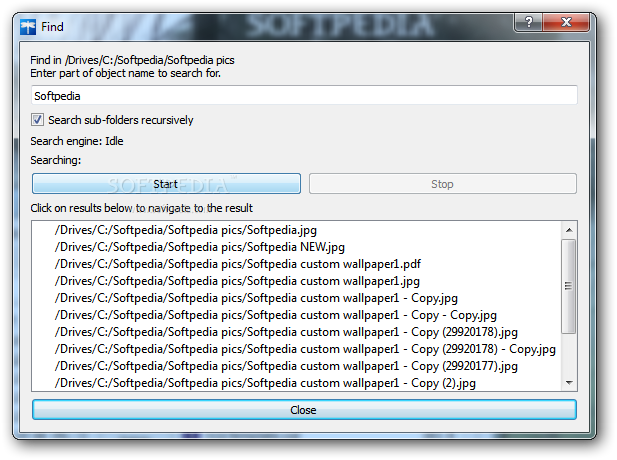Select result Softpedia custom wallpaper1.jpg
The height and width of the screenshot is (460, 617).
coord(237,281)
